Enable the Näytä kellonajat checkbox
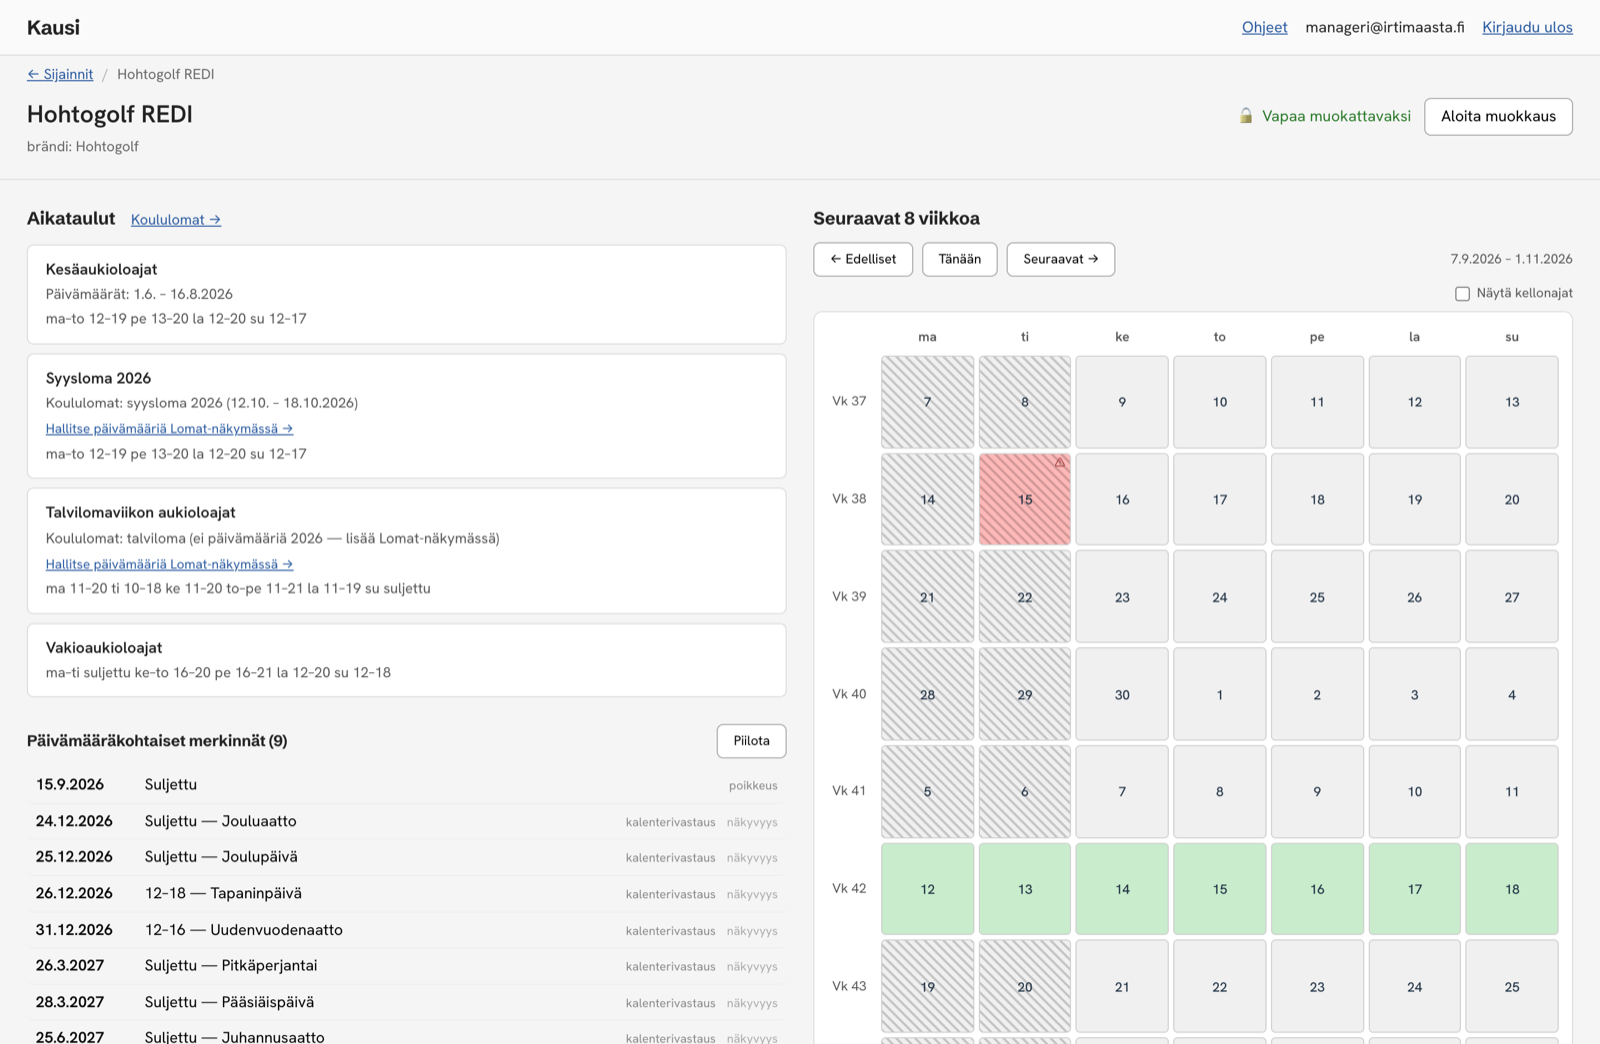 tap(1462, 294)
